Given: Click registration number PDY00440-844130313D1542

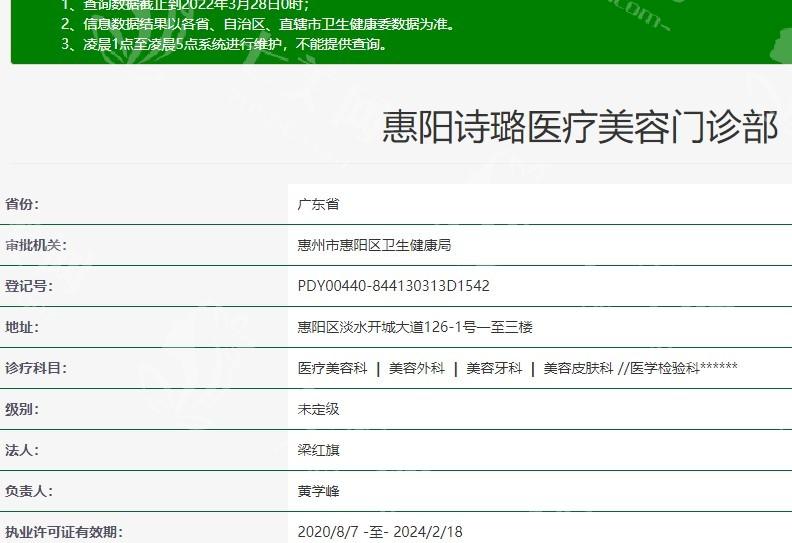Looking at the screenshot, I should pyautogui.click(x=393, y=286).
